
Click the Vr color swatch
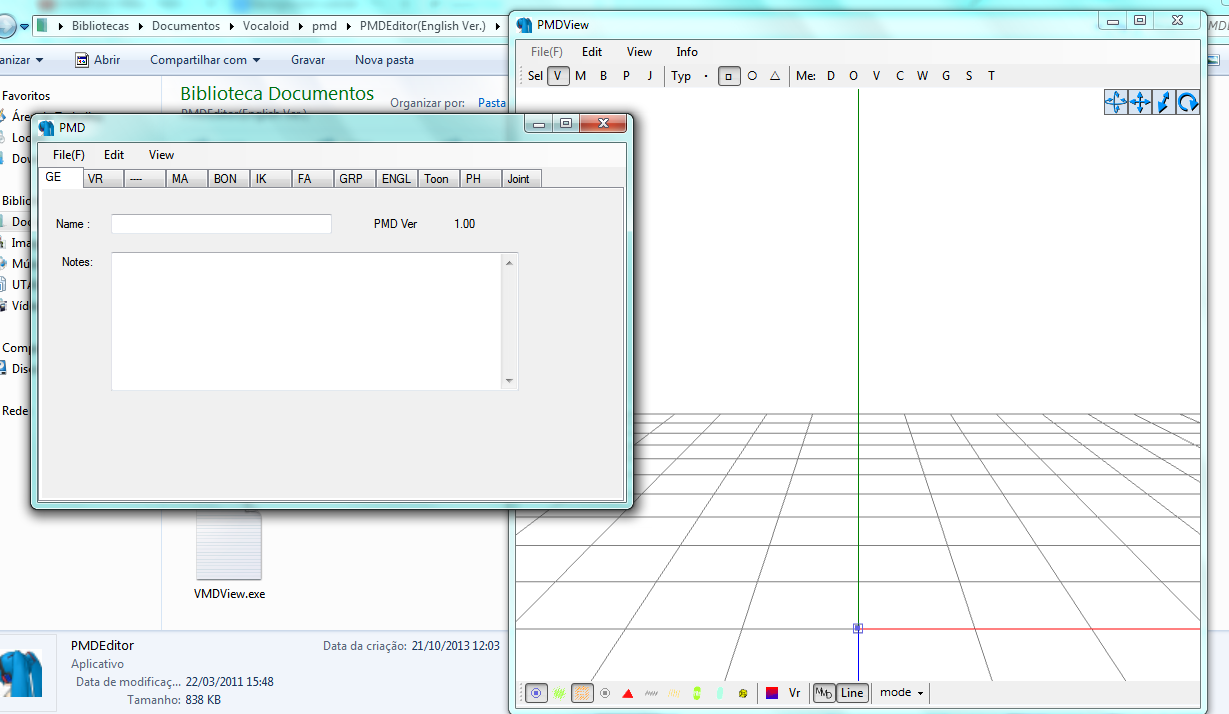coord(771,692)
